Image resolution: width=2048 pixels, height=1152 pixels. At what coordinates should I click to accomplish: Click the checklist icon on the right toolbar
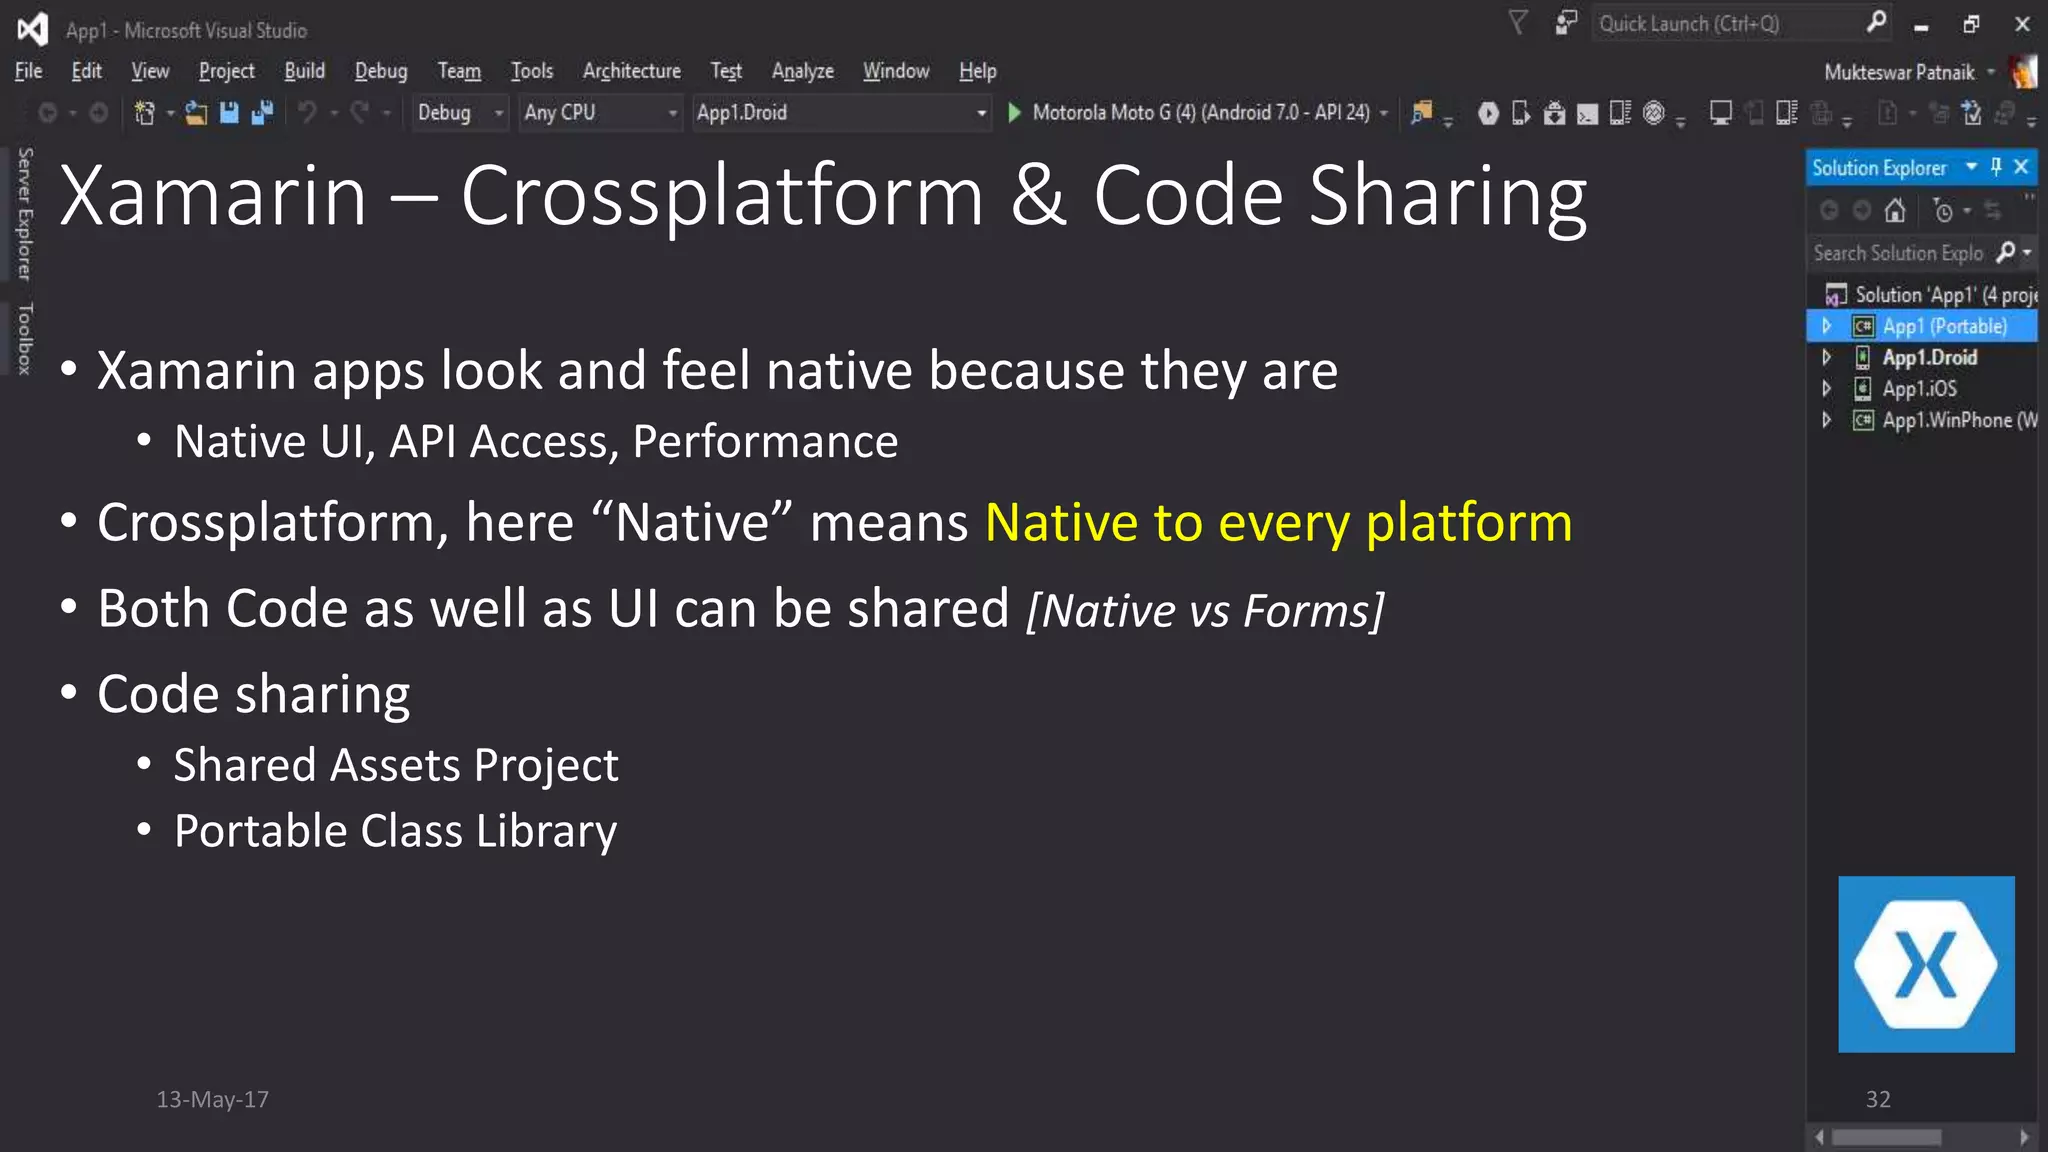tap(1971, 113)
